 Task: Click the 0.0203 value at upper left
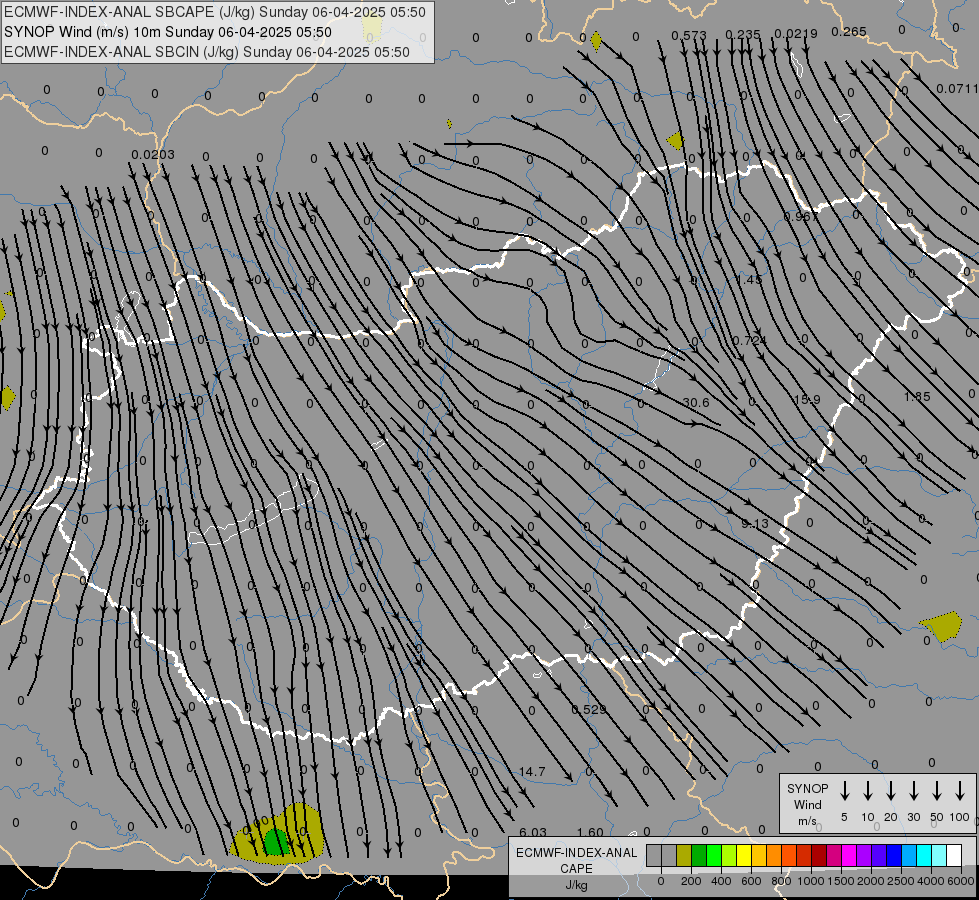point(153,154)
